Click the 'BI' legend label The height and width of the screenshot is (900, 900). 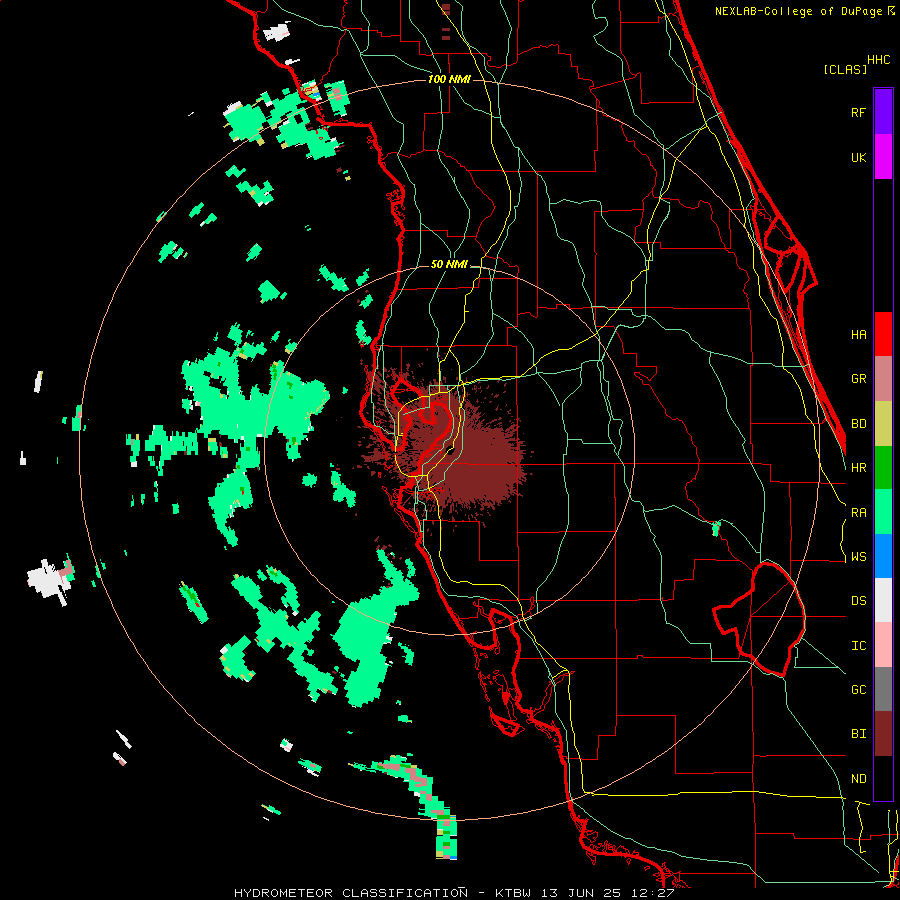(859, 734)
